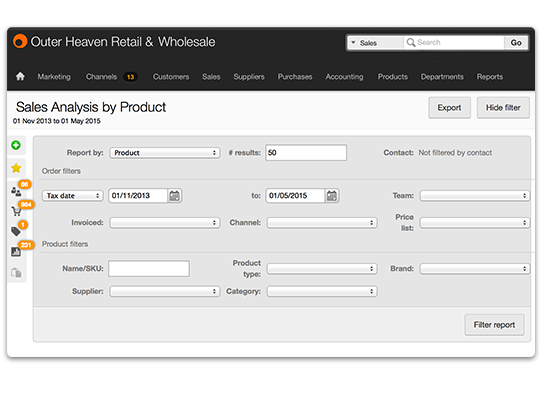Click the 'Order filters' section label
Screen dimensions: 543x393
[x=61, y=171]
